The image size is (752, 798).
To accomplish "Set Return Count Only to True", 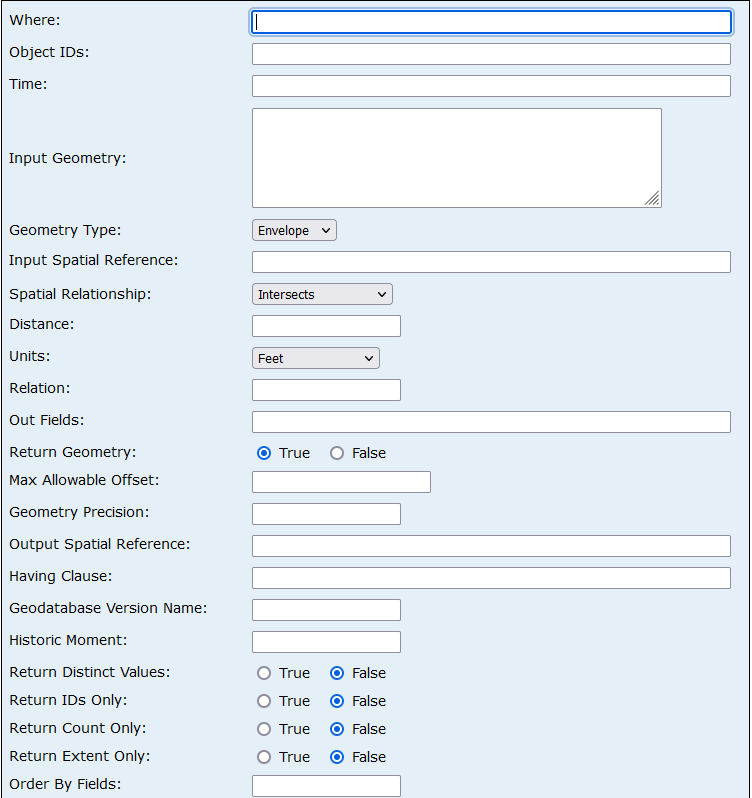I will (264, 729).
